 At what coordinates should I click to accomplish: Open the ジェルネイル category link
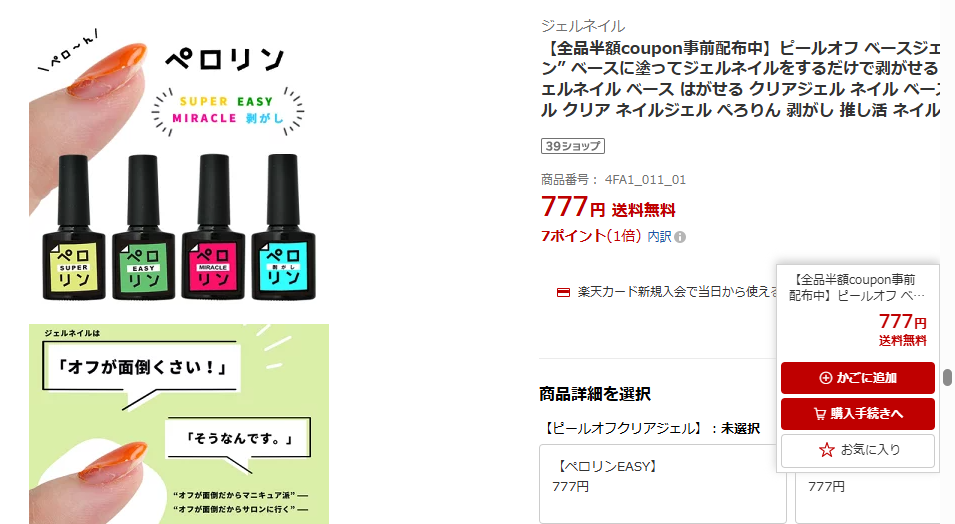[x=583, y=26]
